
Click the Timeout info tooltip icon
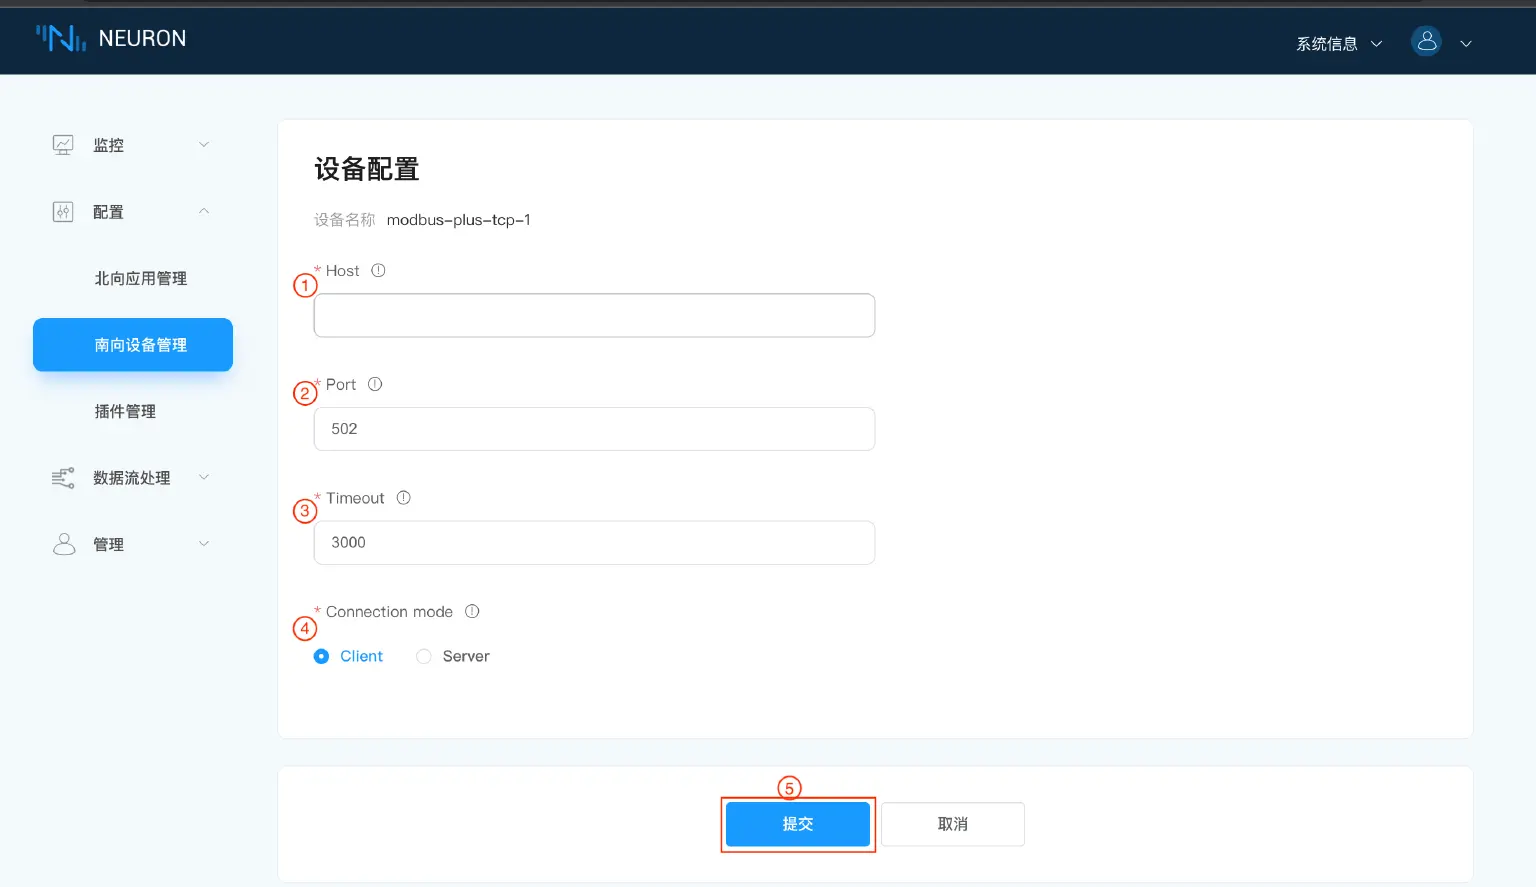(x=404, y=498)
